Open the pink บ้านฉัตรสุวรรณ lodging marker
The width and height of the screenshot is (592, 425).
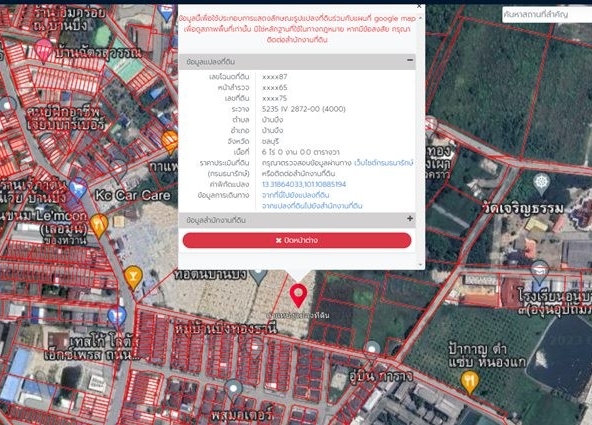click(43, 50)
